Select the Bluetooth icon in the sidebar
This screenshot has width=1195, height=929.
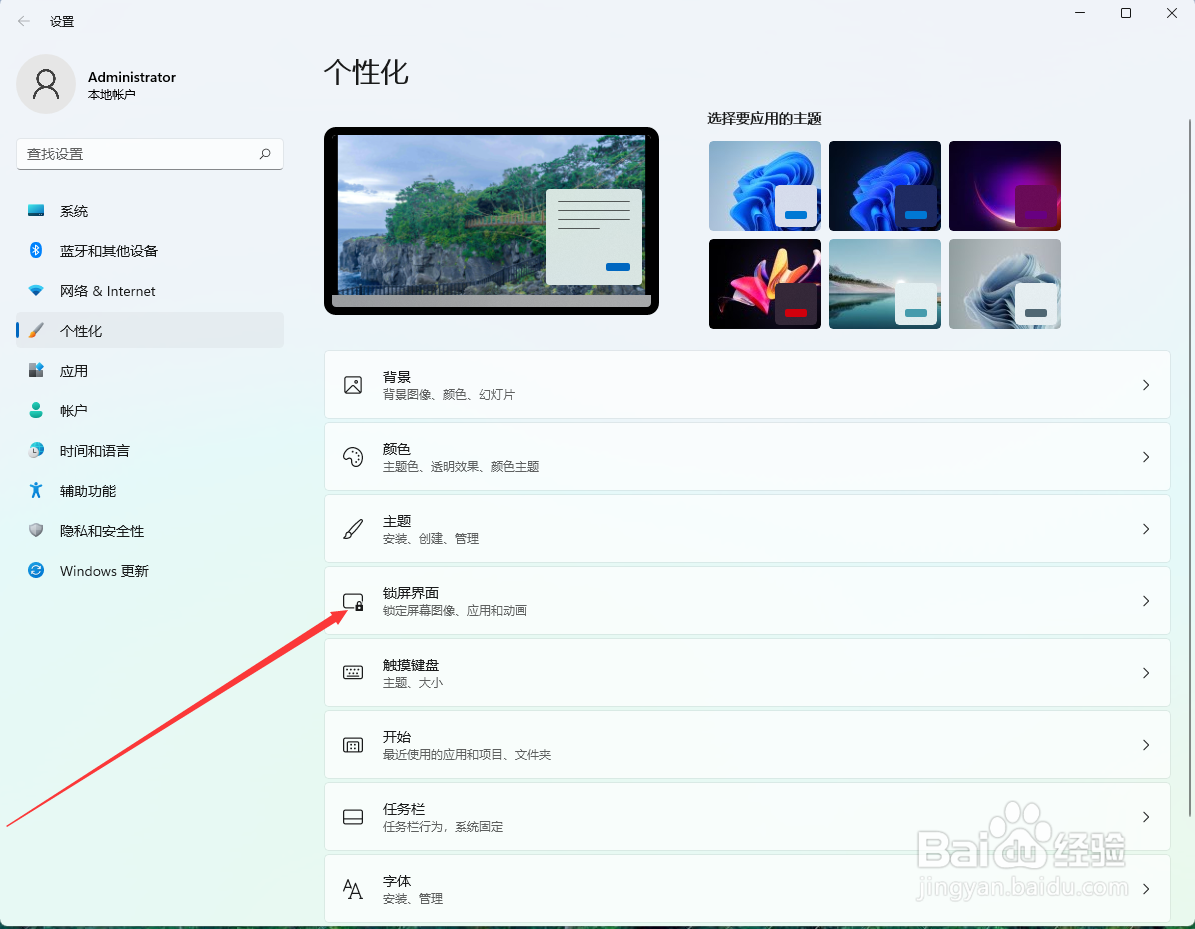(x=35, y=250)
